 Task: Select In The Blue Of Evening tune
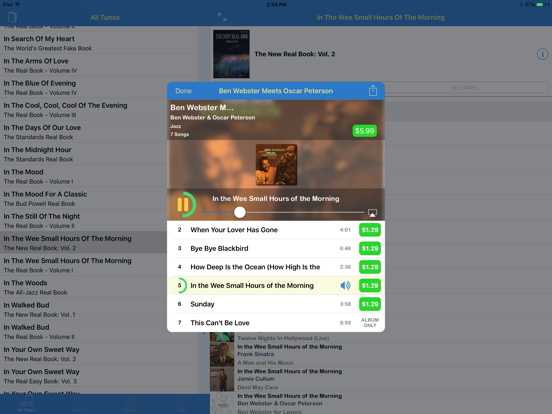[x=99, y=88]
